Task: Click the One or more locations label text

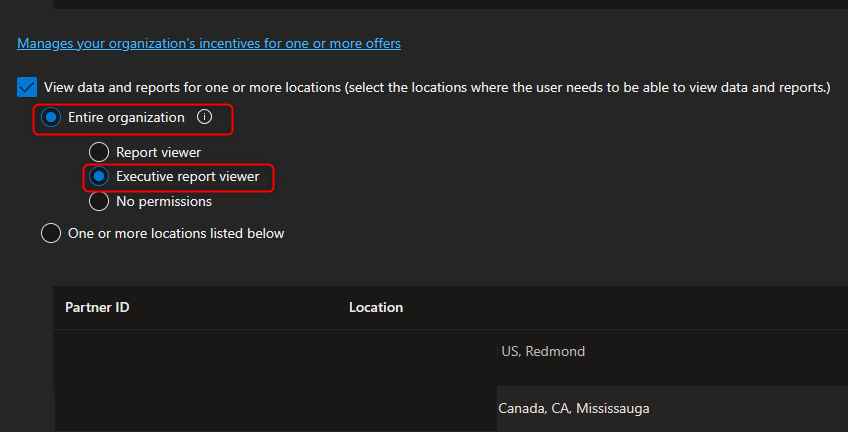Action: tap(176, 234)
